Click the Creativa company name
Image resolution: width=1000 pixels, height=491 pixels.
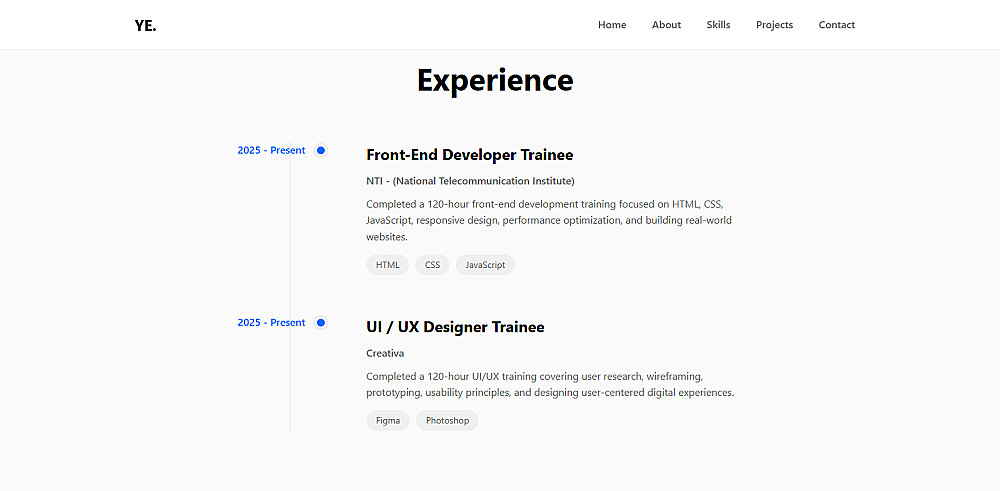coord(385,353)
